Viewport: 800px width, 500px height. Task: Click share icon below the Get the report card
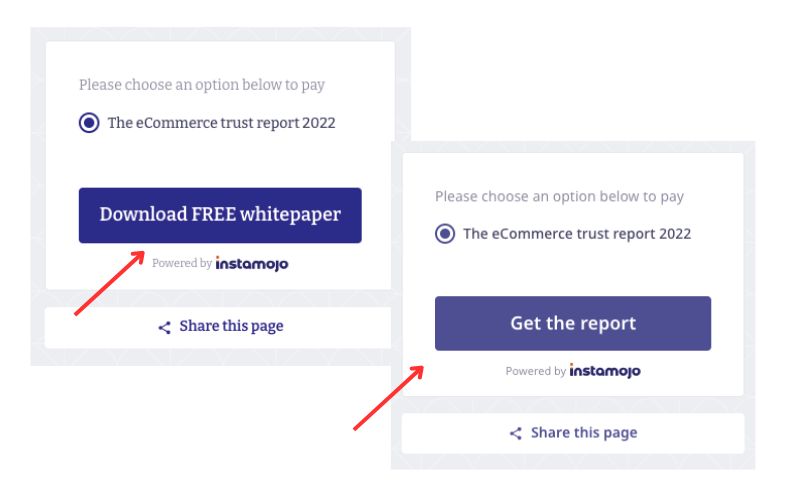tap(516, 433)
